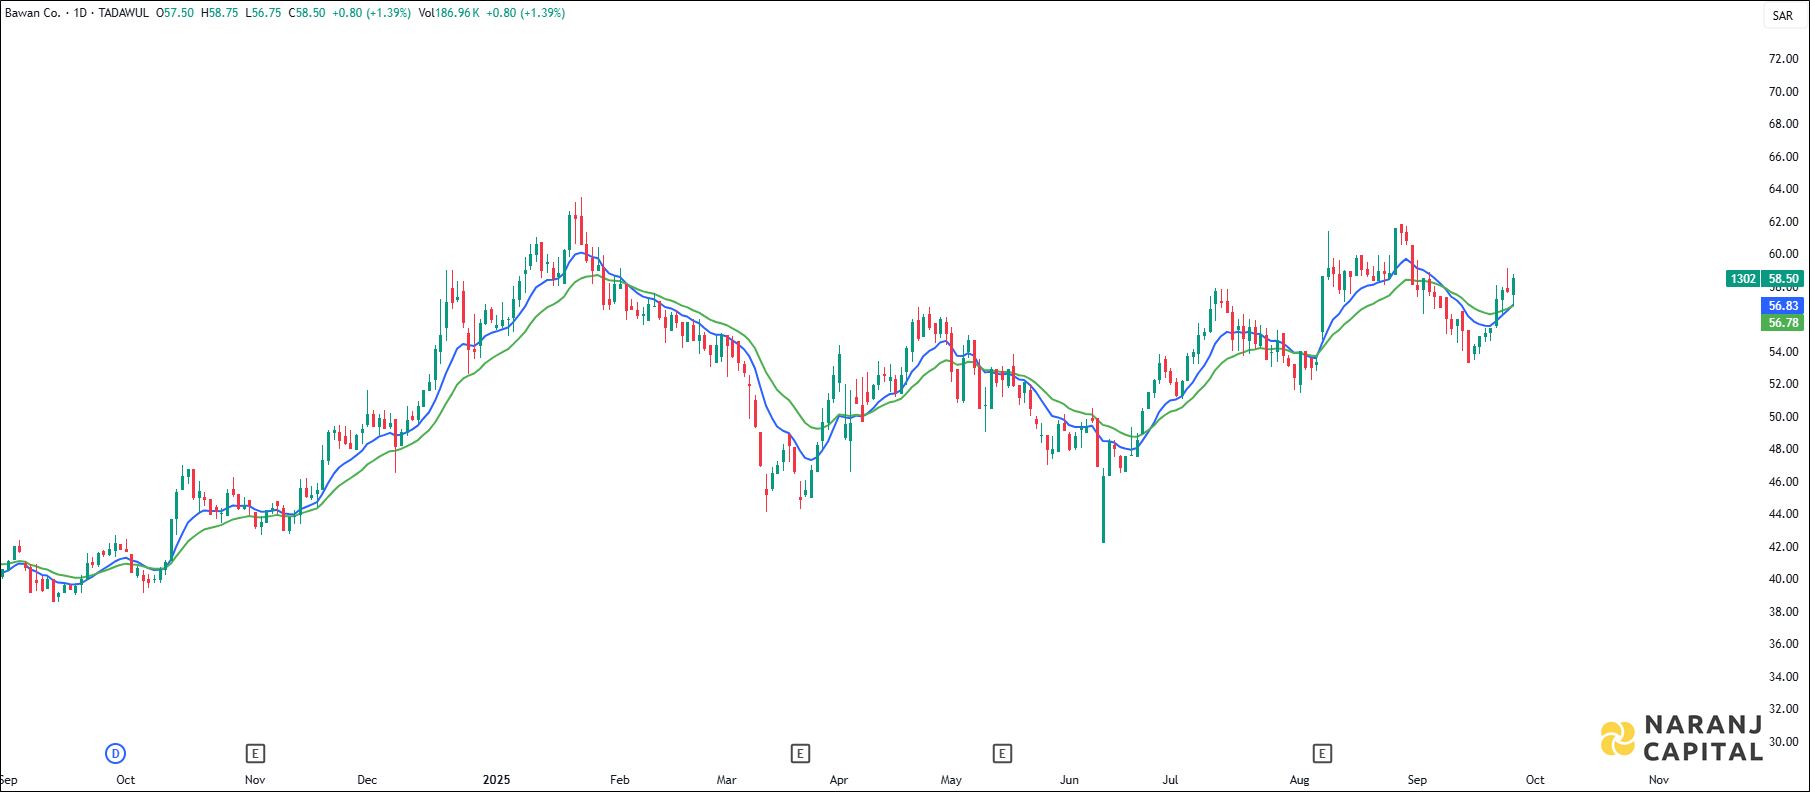The image size is (1810, 792).
Task: Select the 58.50 current price label
Action: pyautogui.click(x=1783, y=279)
